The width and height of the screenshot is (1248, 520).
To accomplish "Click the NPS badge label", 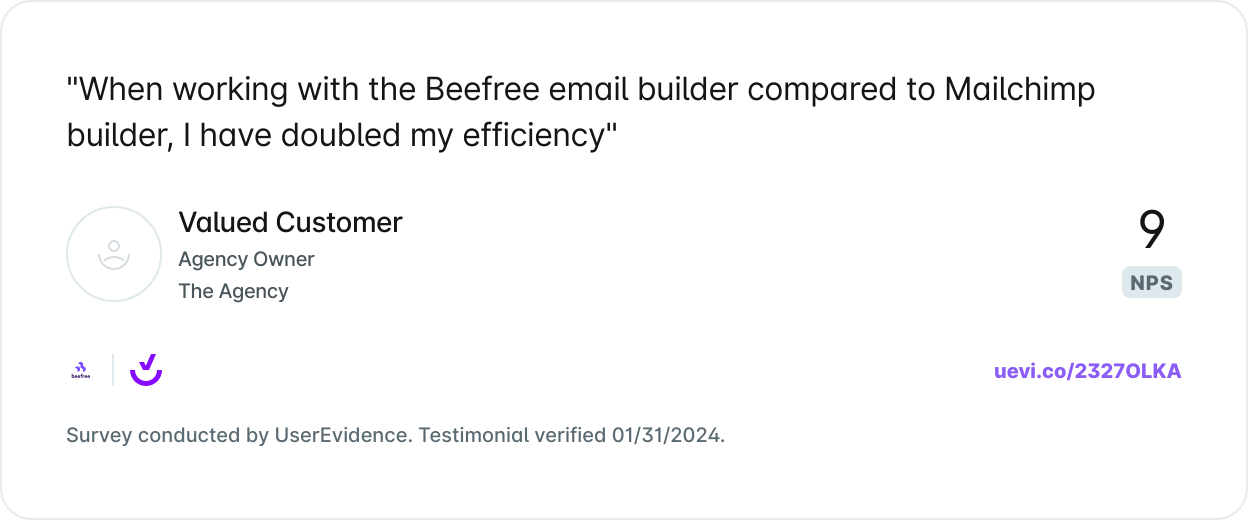I will [1151, 283].
